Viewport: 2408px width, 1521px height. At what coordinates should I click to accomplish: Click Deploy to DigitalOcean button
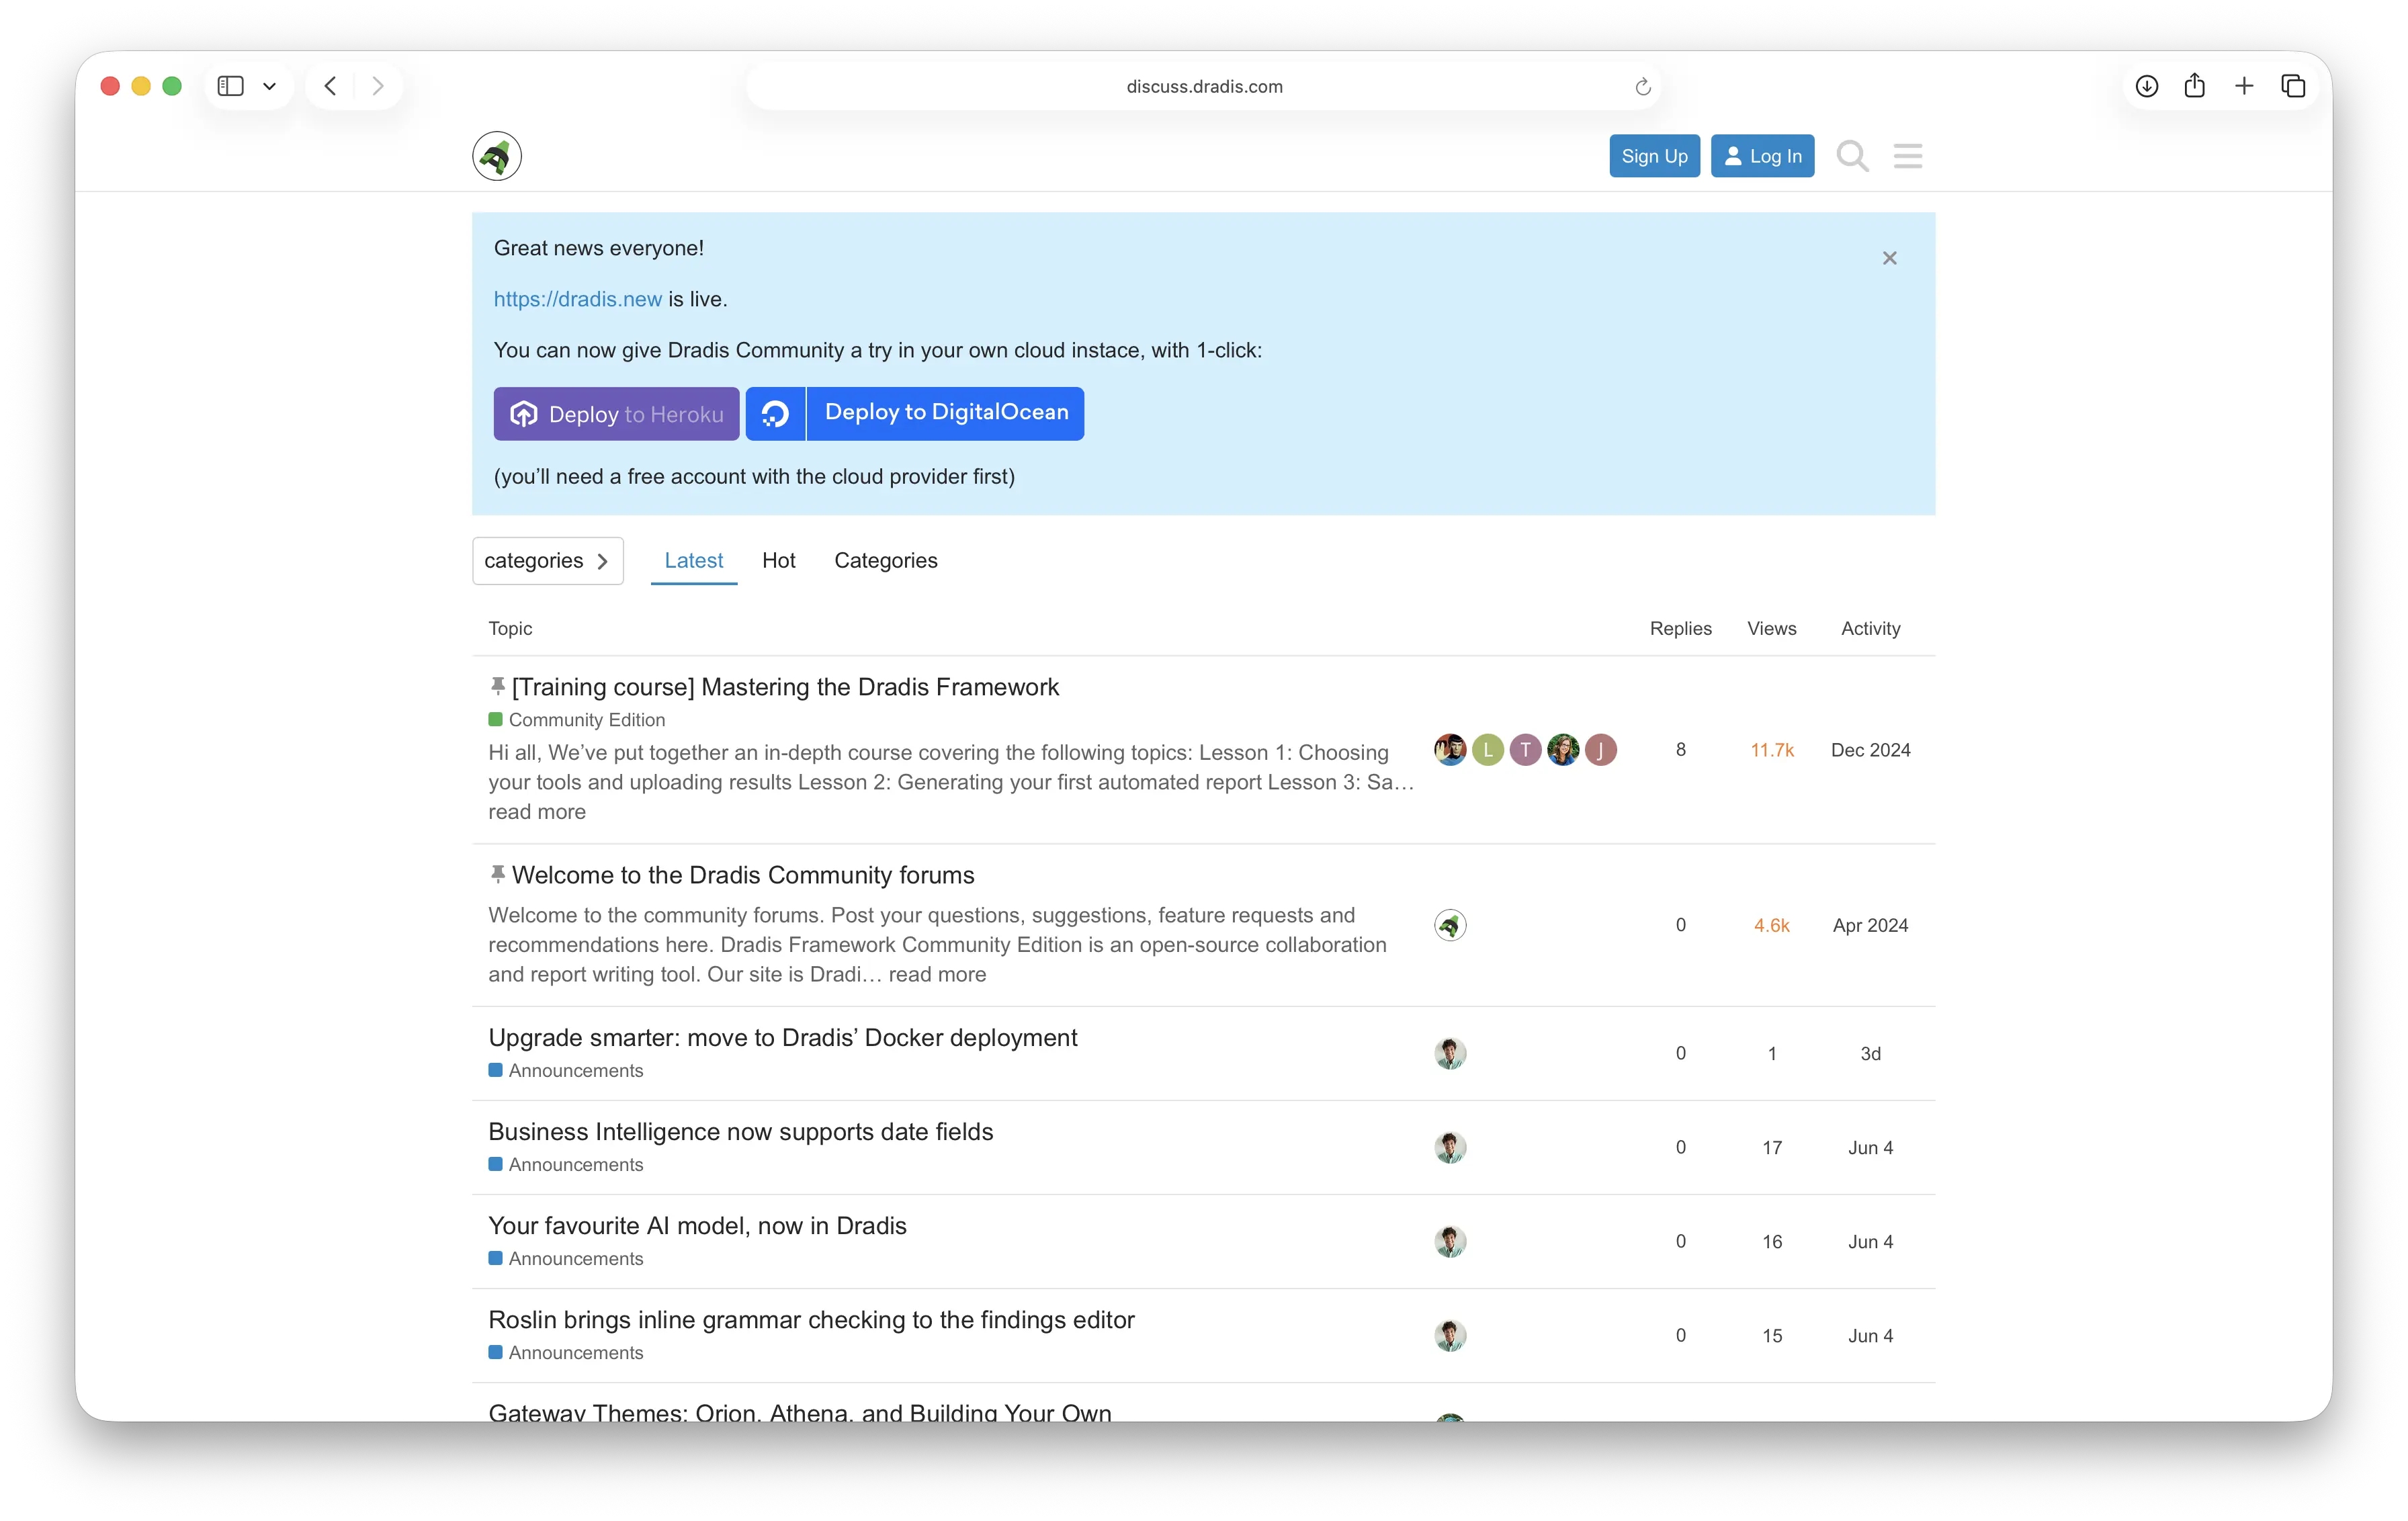click(x=914, y=413)
